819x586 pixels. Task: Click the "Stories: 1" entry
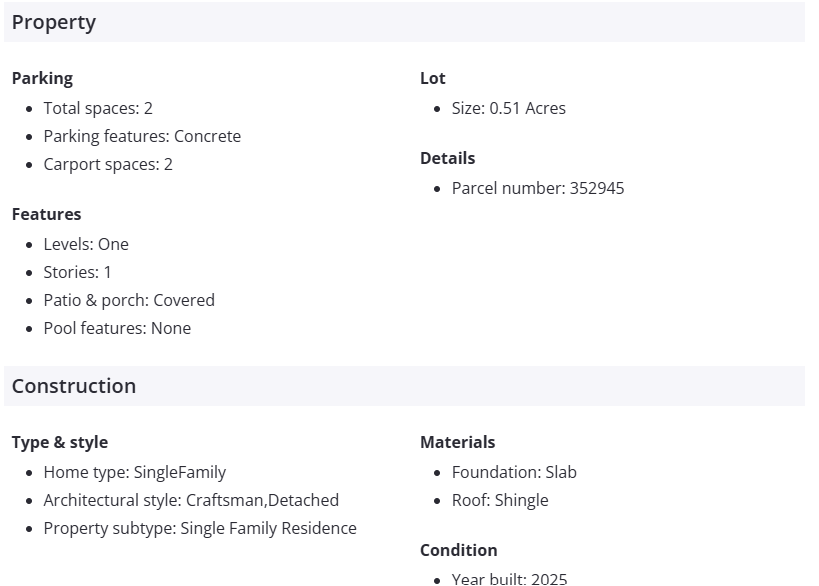tap(78, 272)
